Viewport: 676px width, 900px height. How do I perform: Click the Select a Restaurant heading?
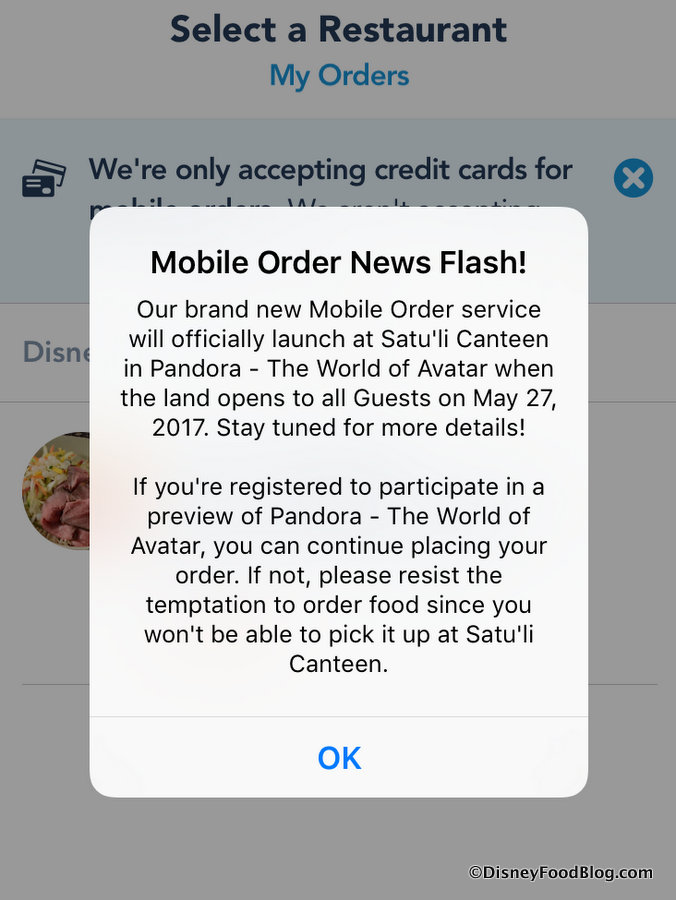tap(339, 29)
